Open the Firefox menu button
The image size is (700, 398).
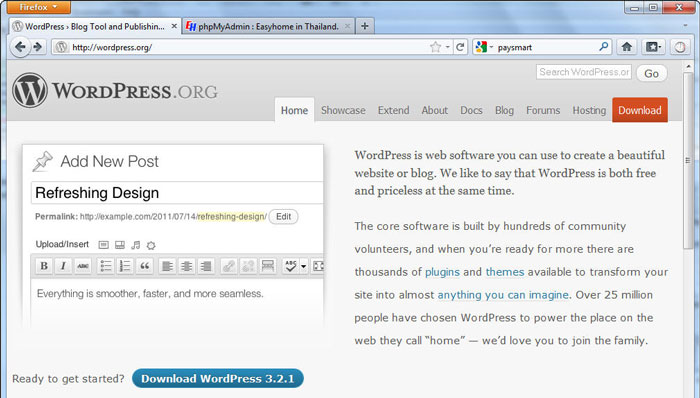coord(38,7)
